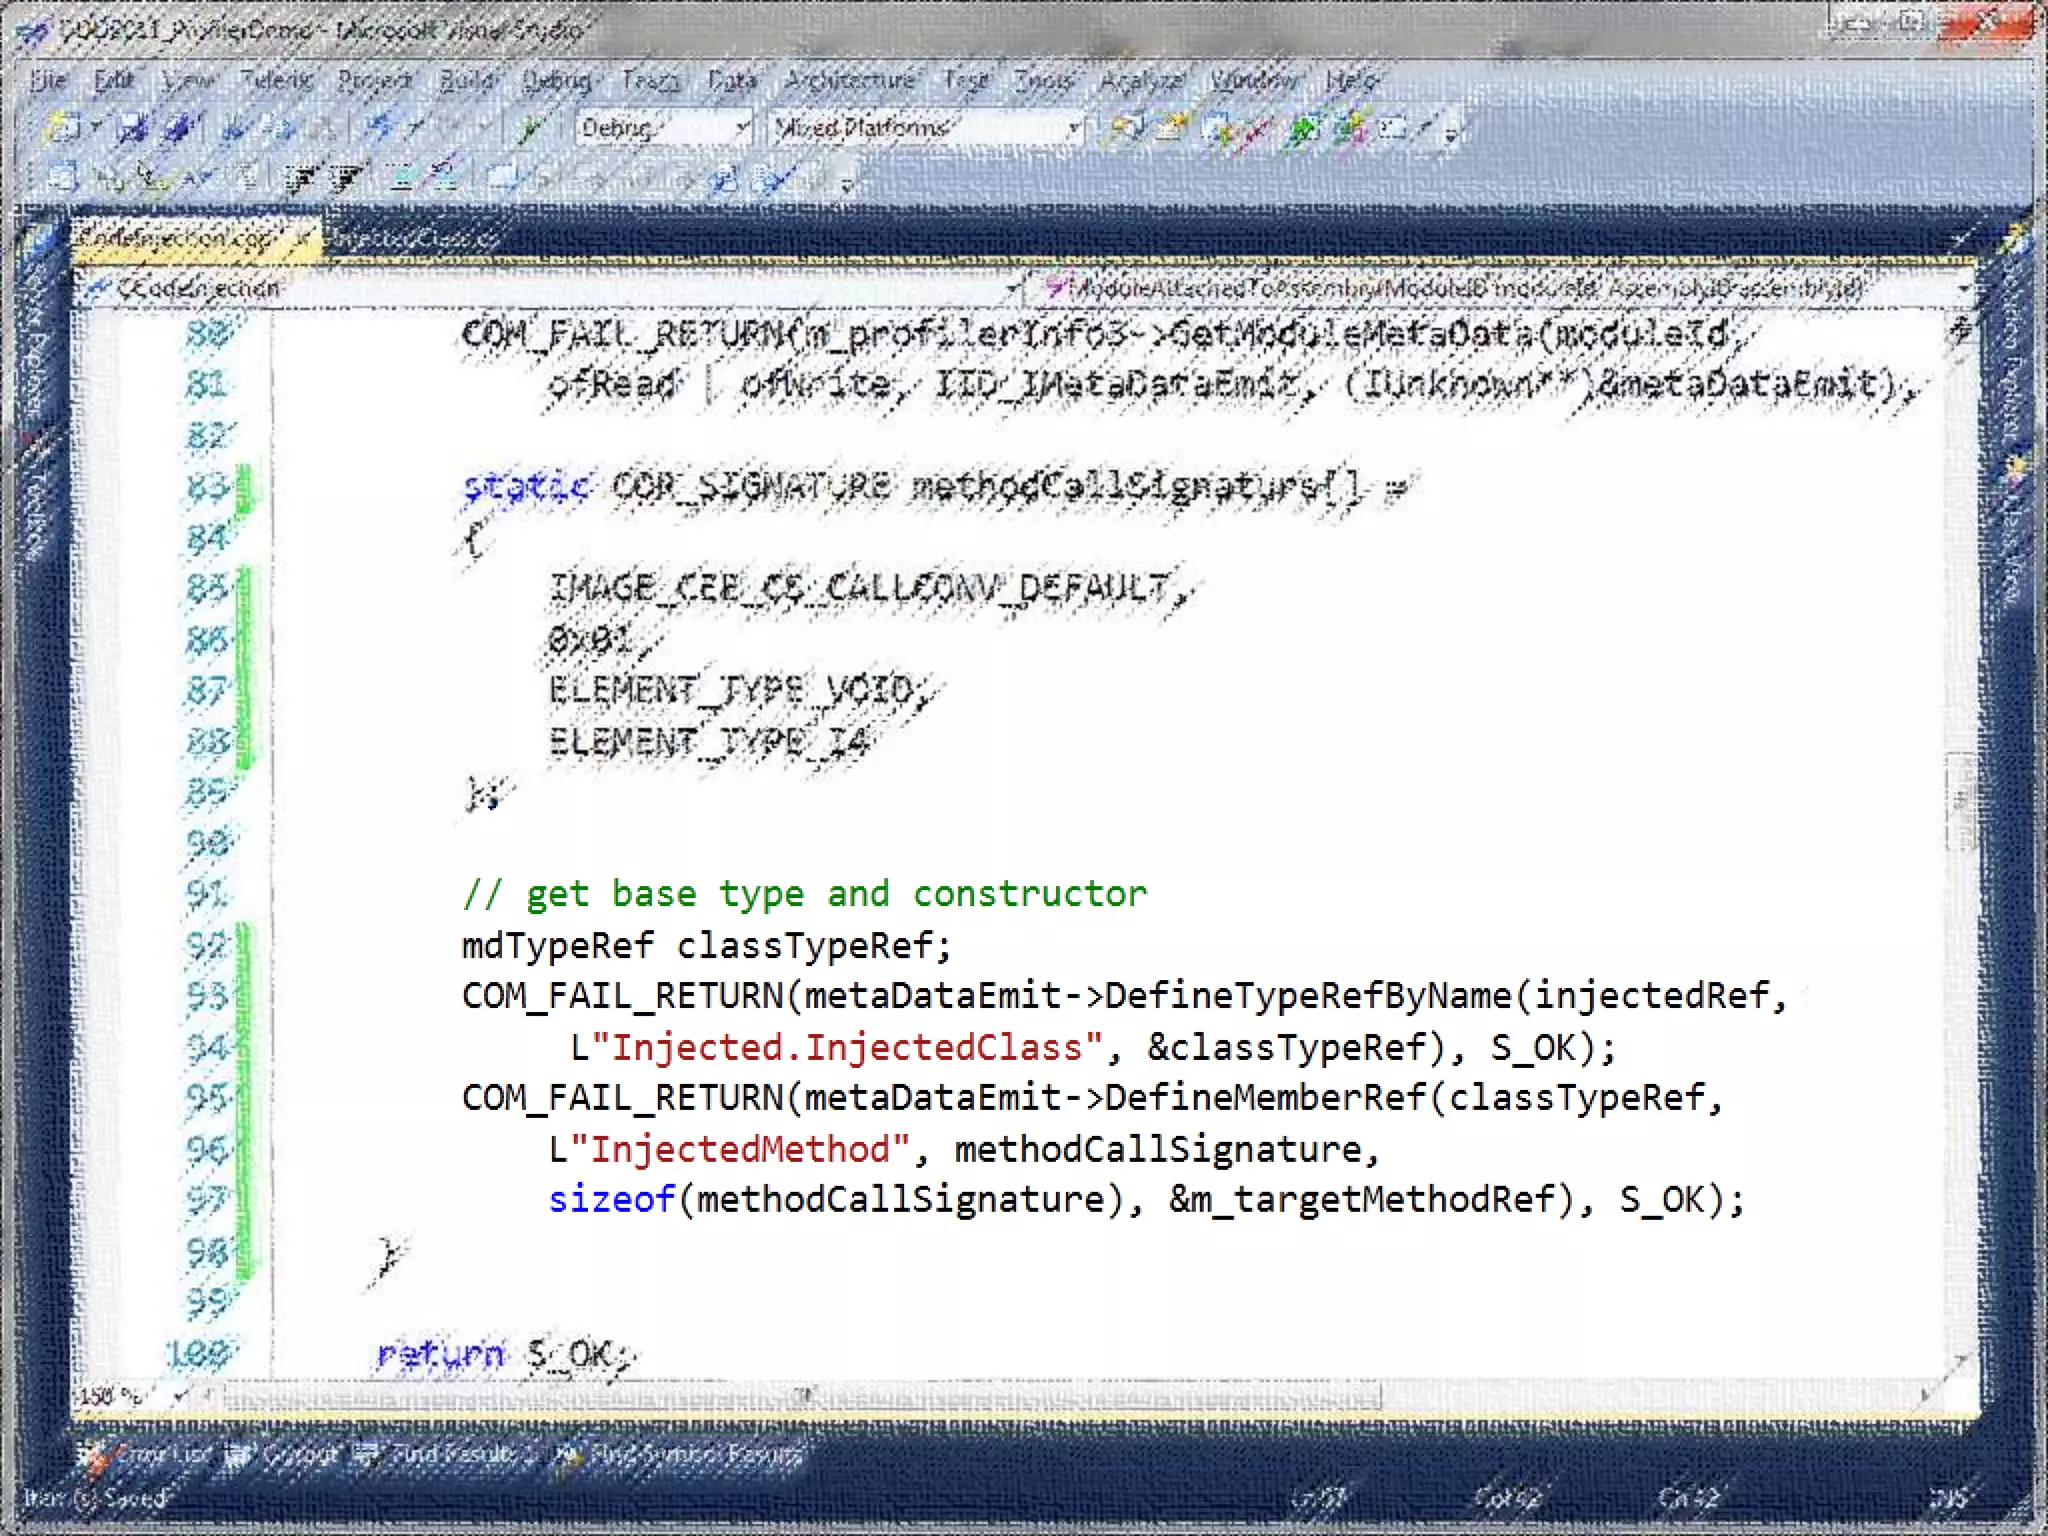Expand the ModuleAttachedToAssembly member dropdown

(1963, 289)
